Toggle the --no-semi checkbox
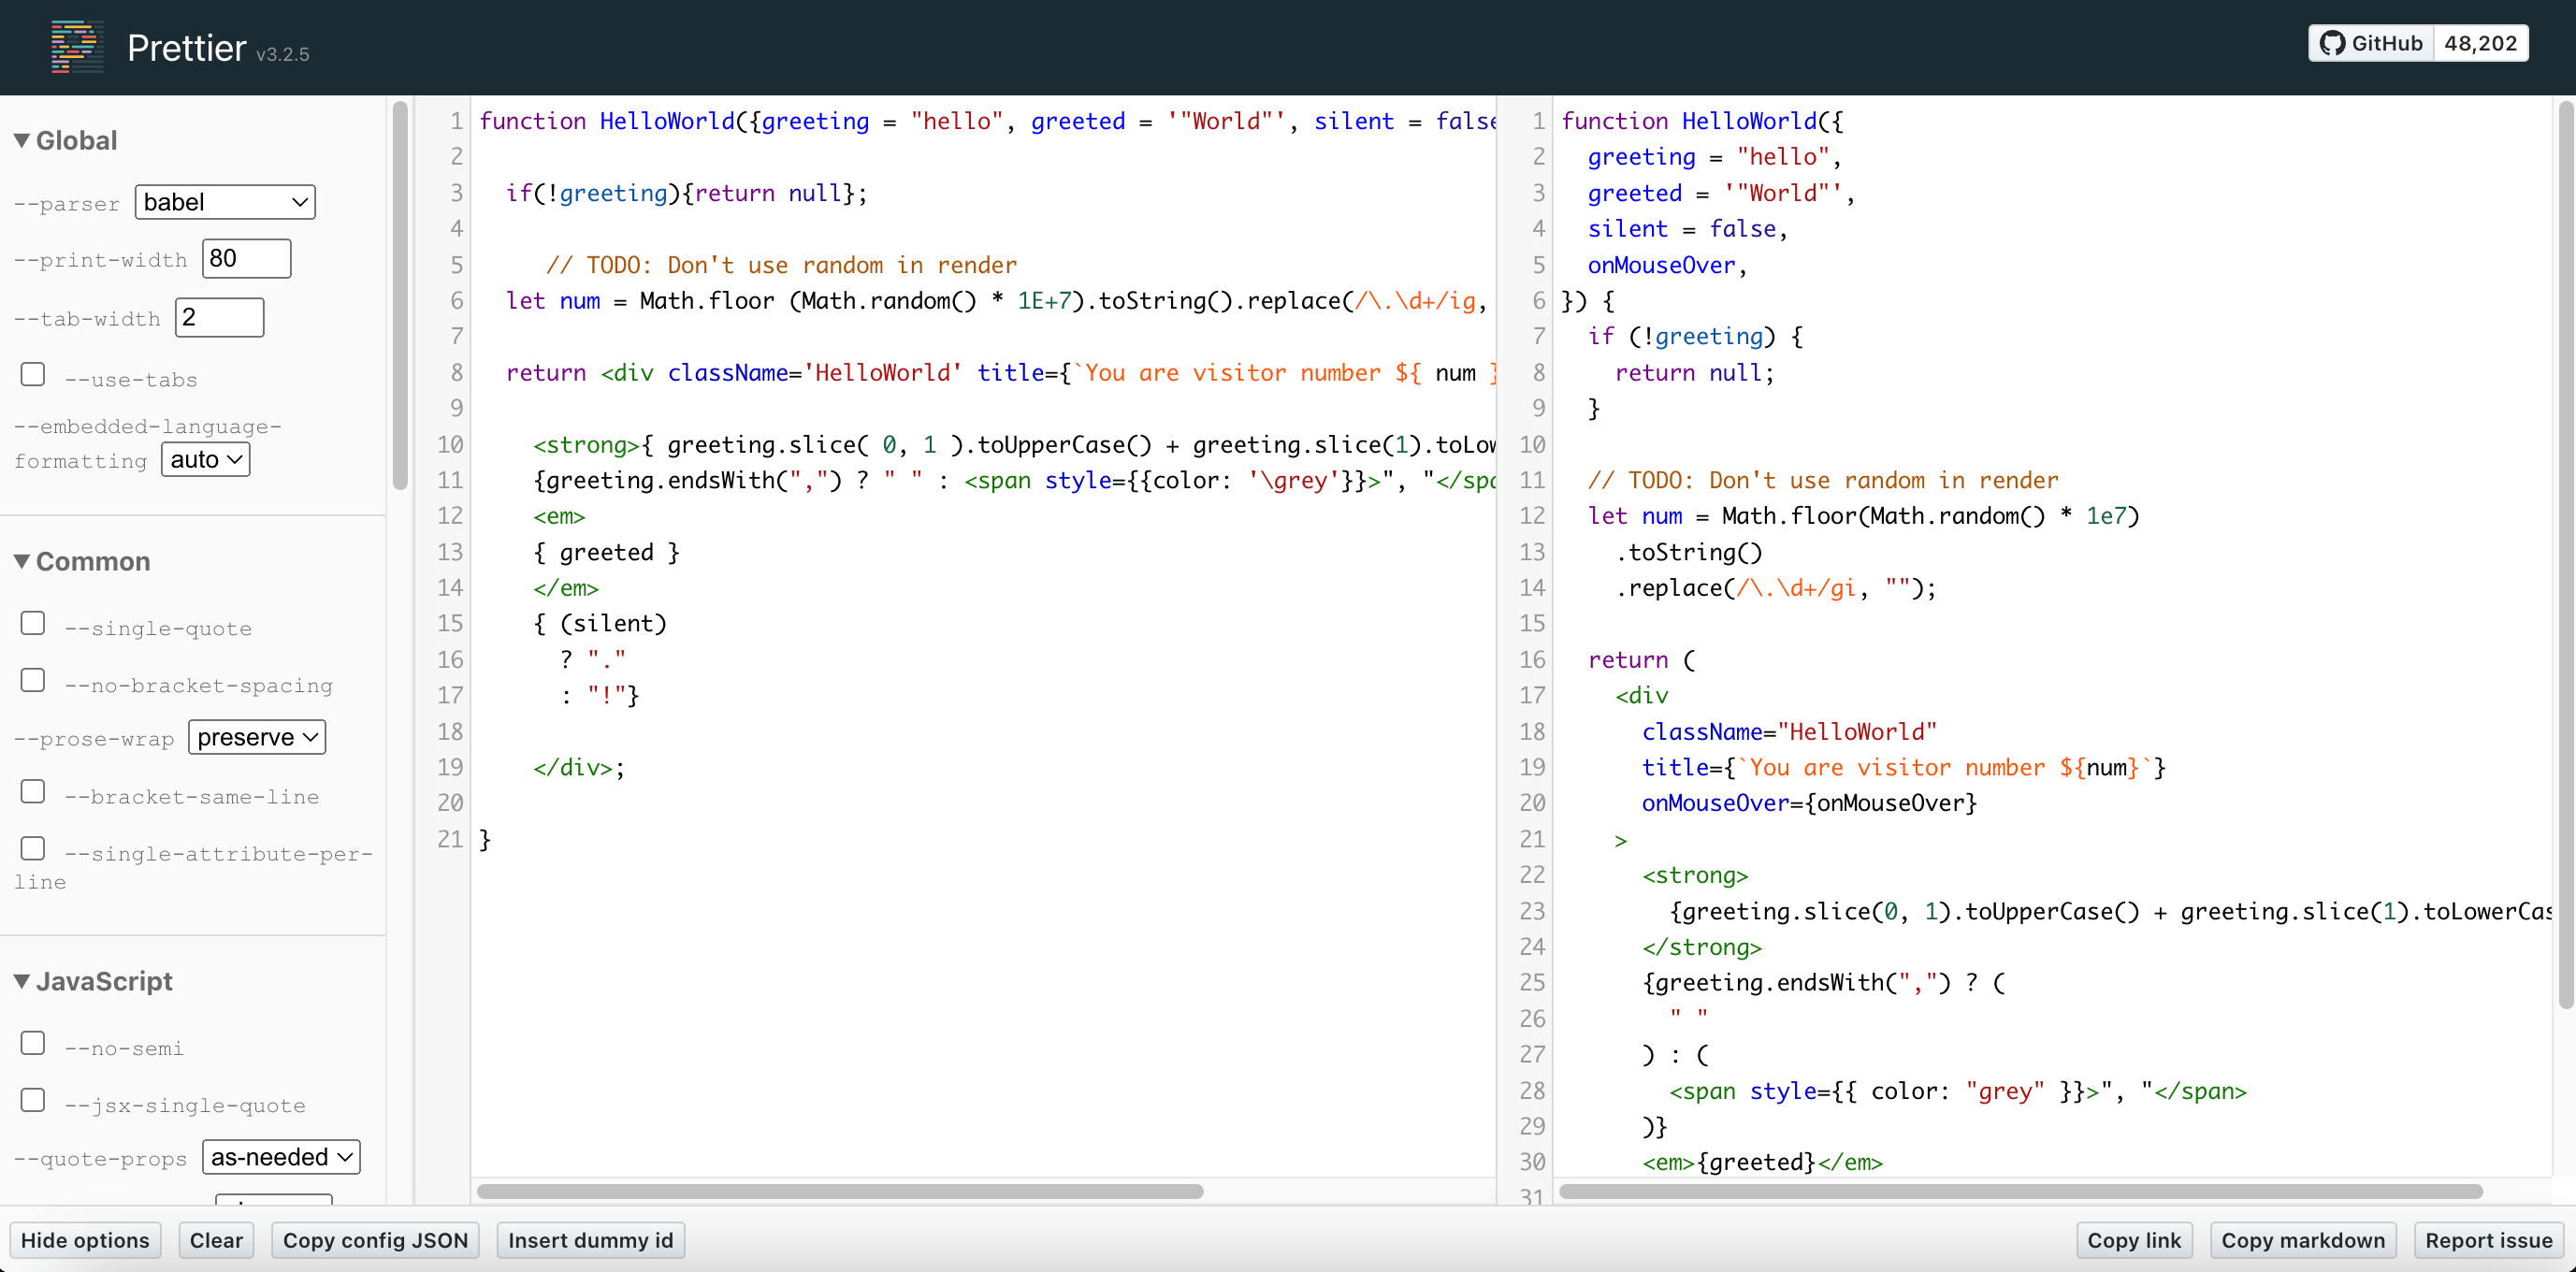This screenshot has width=2576, height=1272. point(33,1044)
